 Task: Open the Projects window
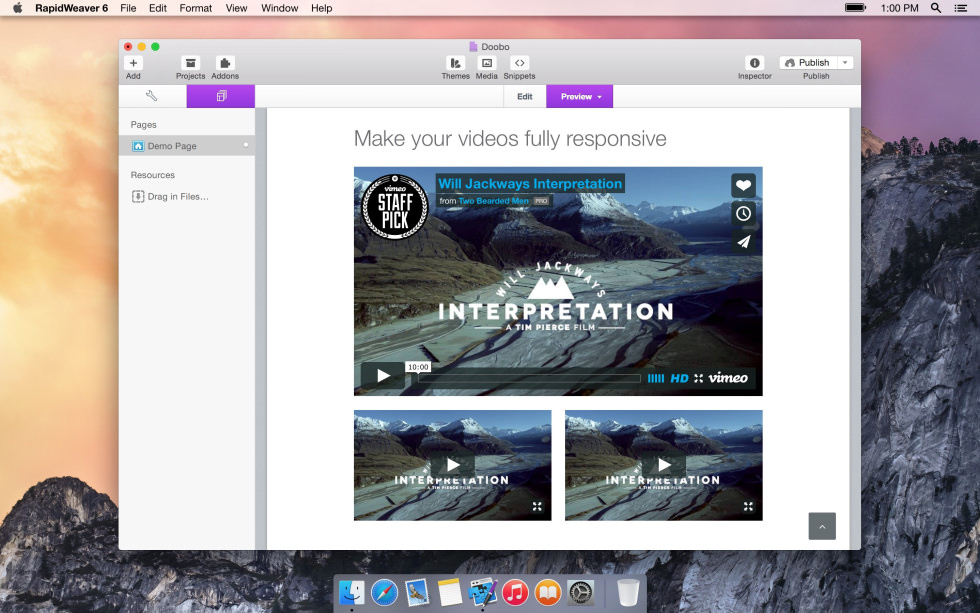pyautogui.click(x=191, y=63)
